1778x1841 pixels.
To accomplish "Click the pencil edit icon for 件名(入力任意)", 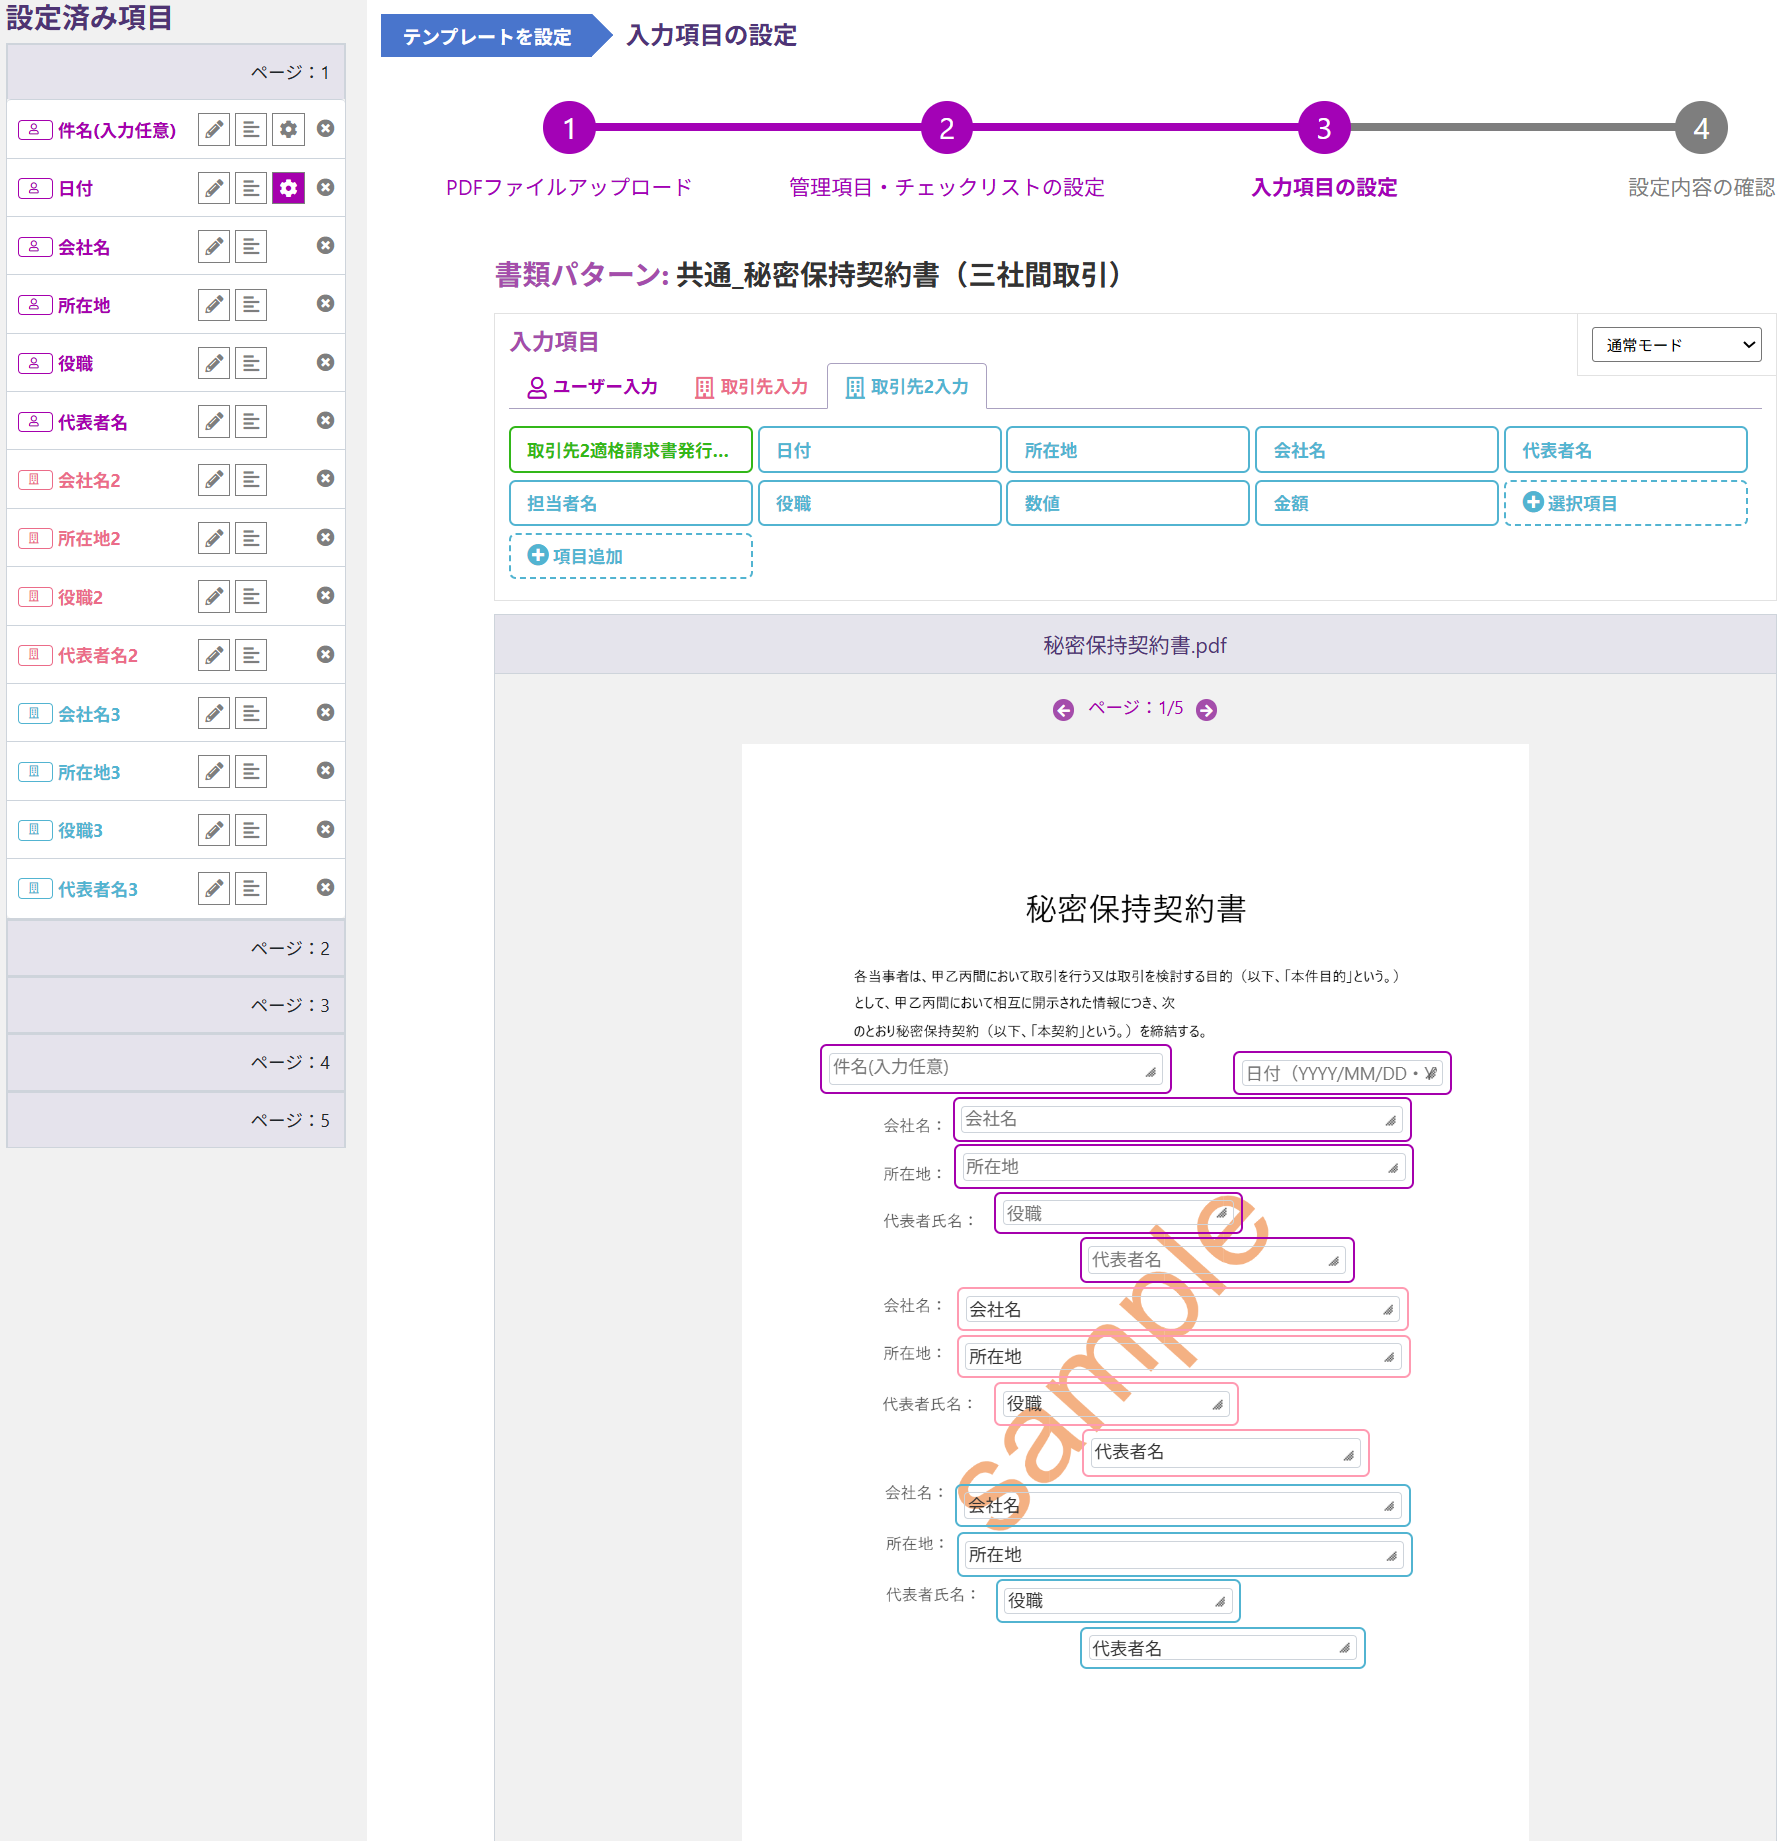I will pos(214,129).
